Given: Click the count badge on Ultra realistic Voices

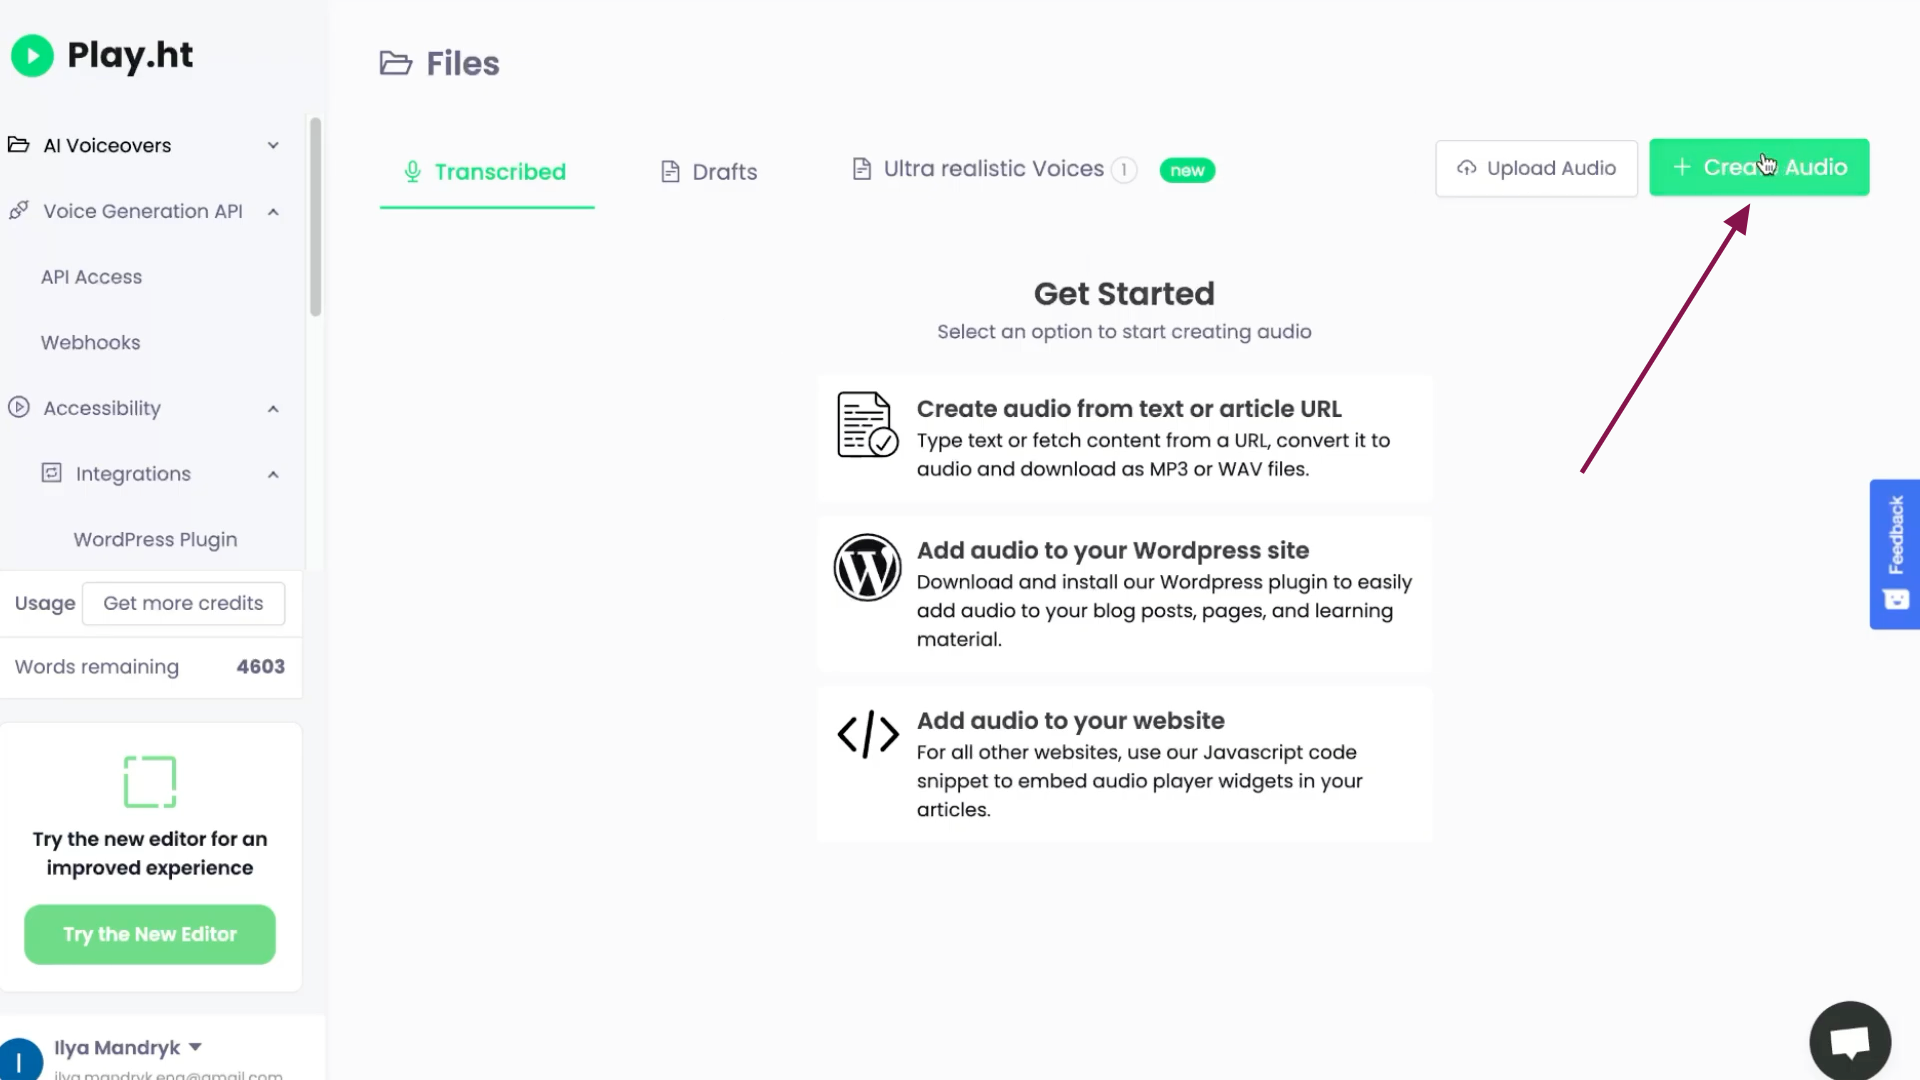Looking at the screenshot, I should pos(1124,170).
